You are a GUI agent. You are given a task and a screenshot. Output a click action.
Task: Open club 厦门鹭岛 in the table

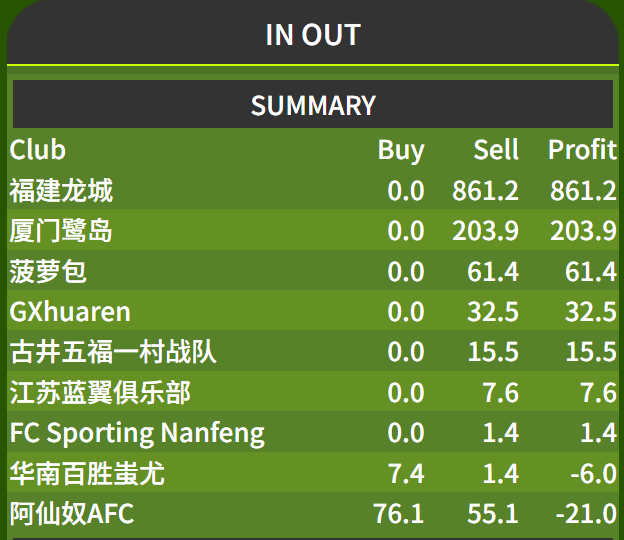[61, 231]
